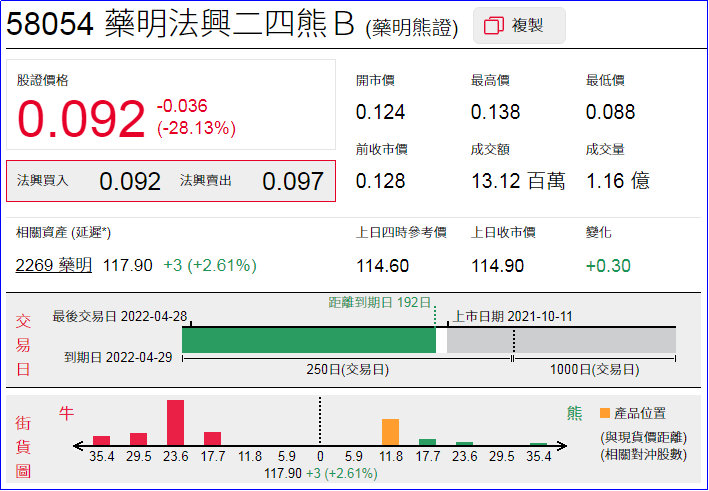Click the 股證價格 heading
Image resolution: width=709 pixels, height=491 pixels.
click(43, 80)
